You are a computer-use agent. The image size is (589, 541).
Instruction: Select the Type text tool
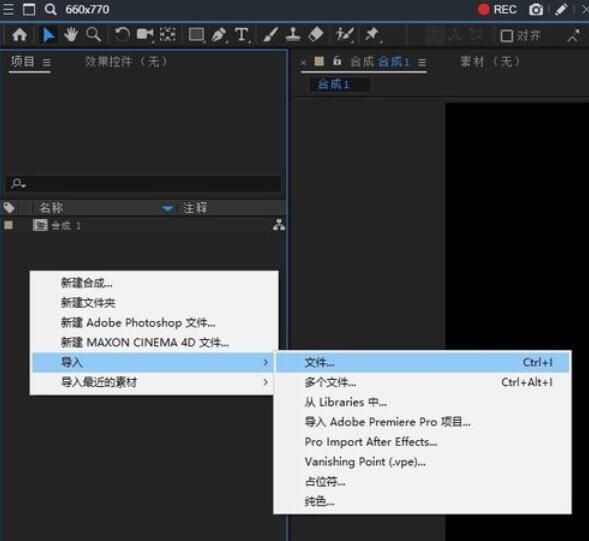click(x=242, y=35)
